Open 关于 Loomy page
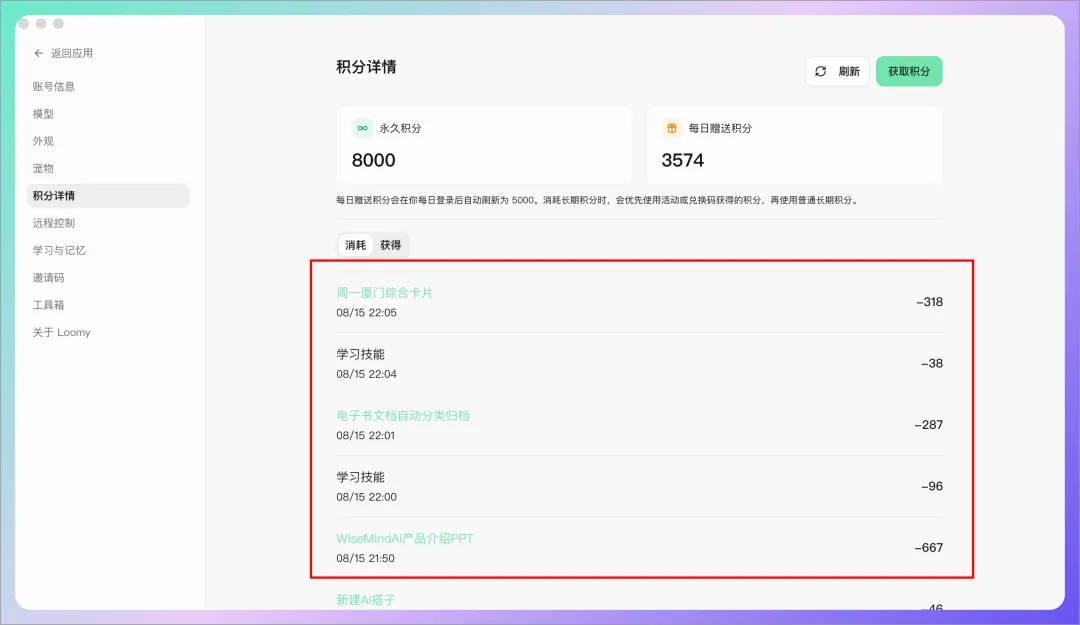The height and width of the screenshot is (625, 1080). pyautogui.click(x=108, y=332)
